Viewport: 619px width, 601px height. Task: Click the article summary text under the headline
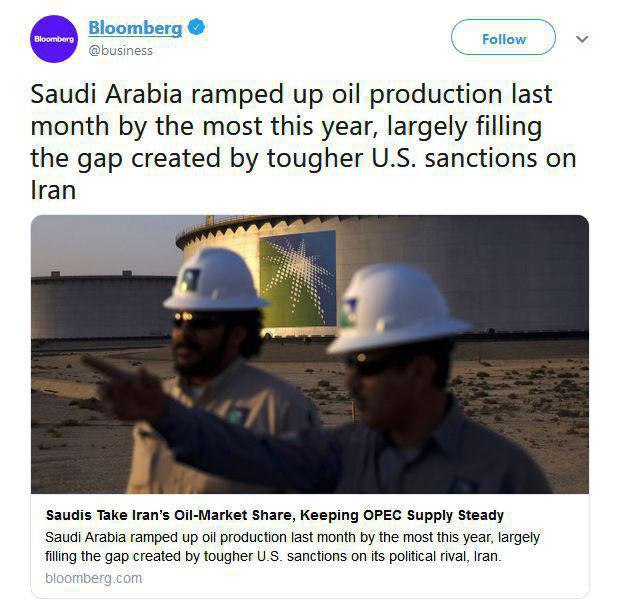(x=293, y=546)
